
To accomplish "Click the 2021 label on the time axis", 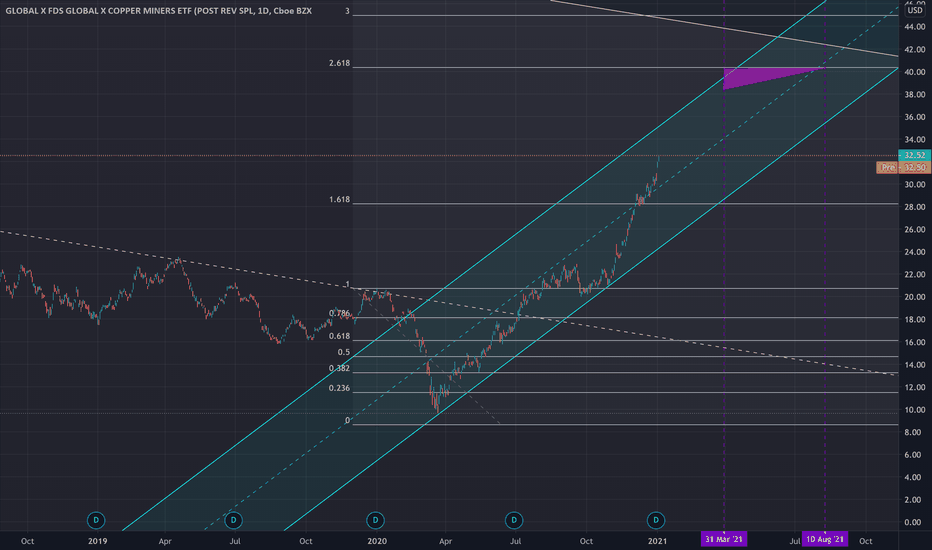I will [x=657, y=541].
